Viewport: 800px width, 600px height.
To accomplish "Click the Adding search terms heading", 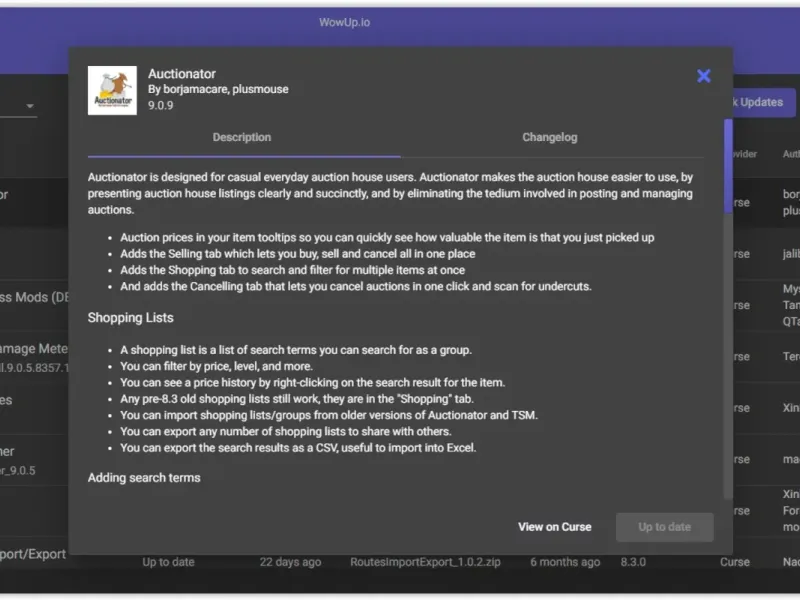I will coord(144,478).
